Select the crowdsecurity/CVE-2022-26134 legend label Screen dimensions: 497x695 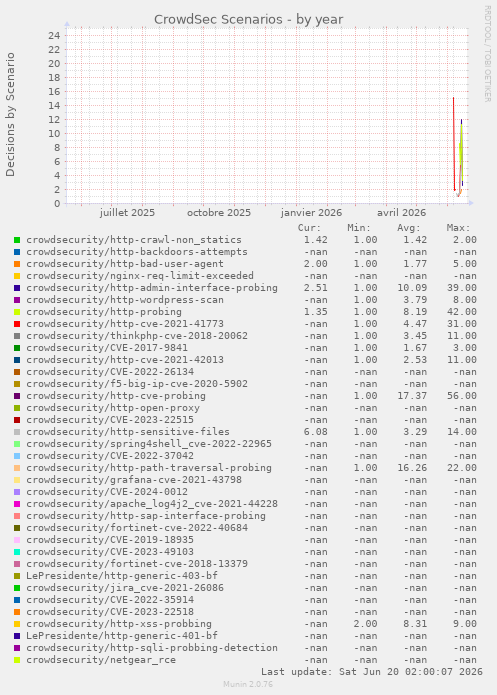[110, 372]
